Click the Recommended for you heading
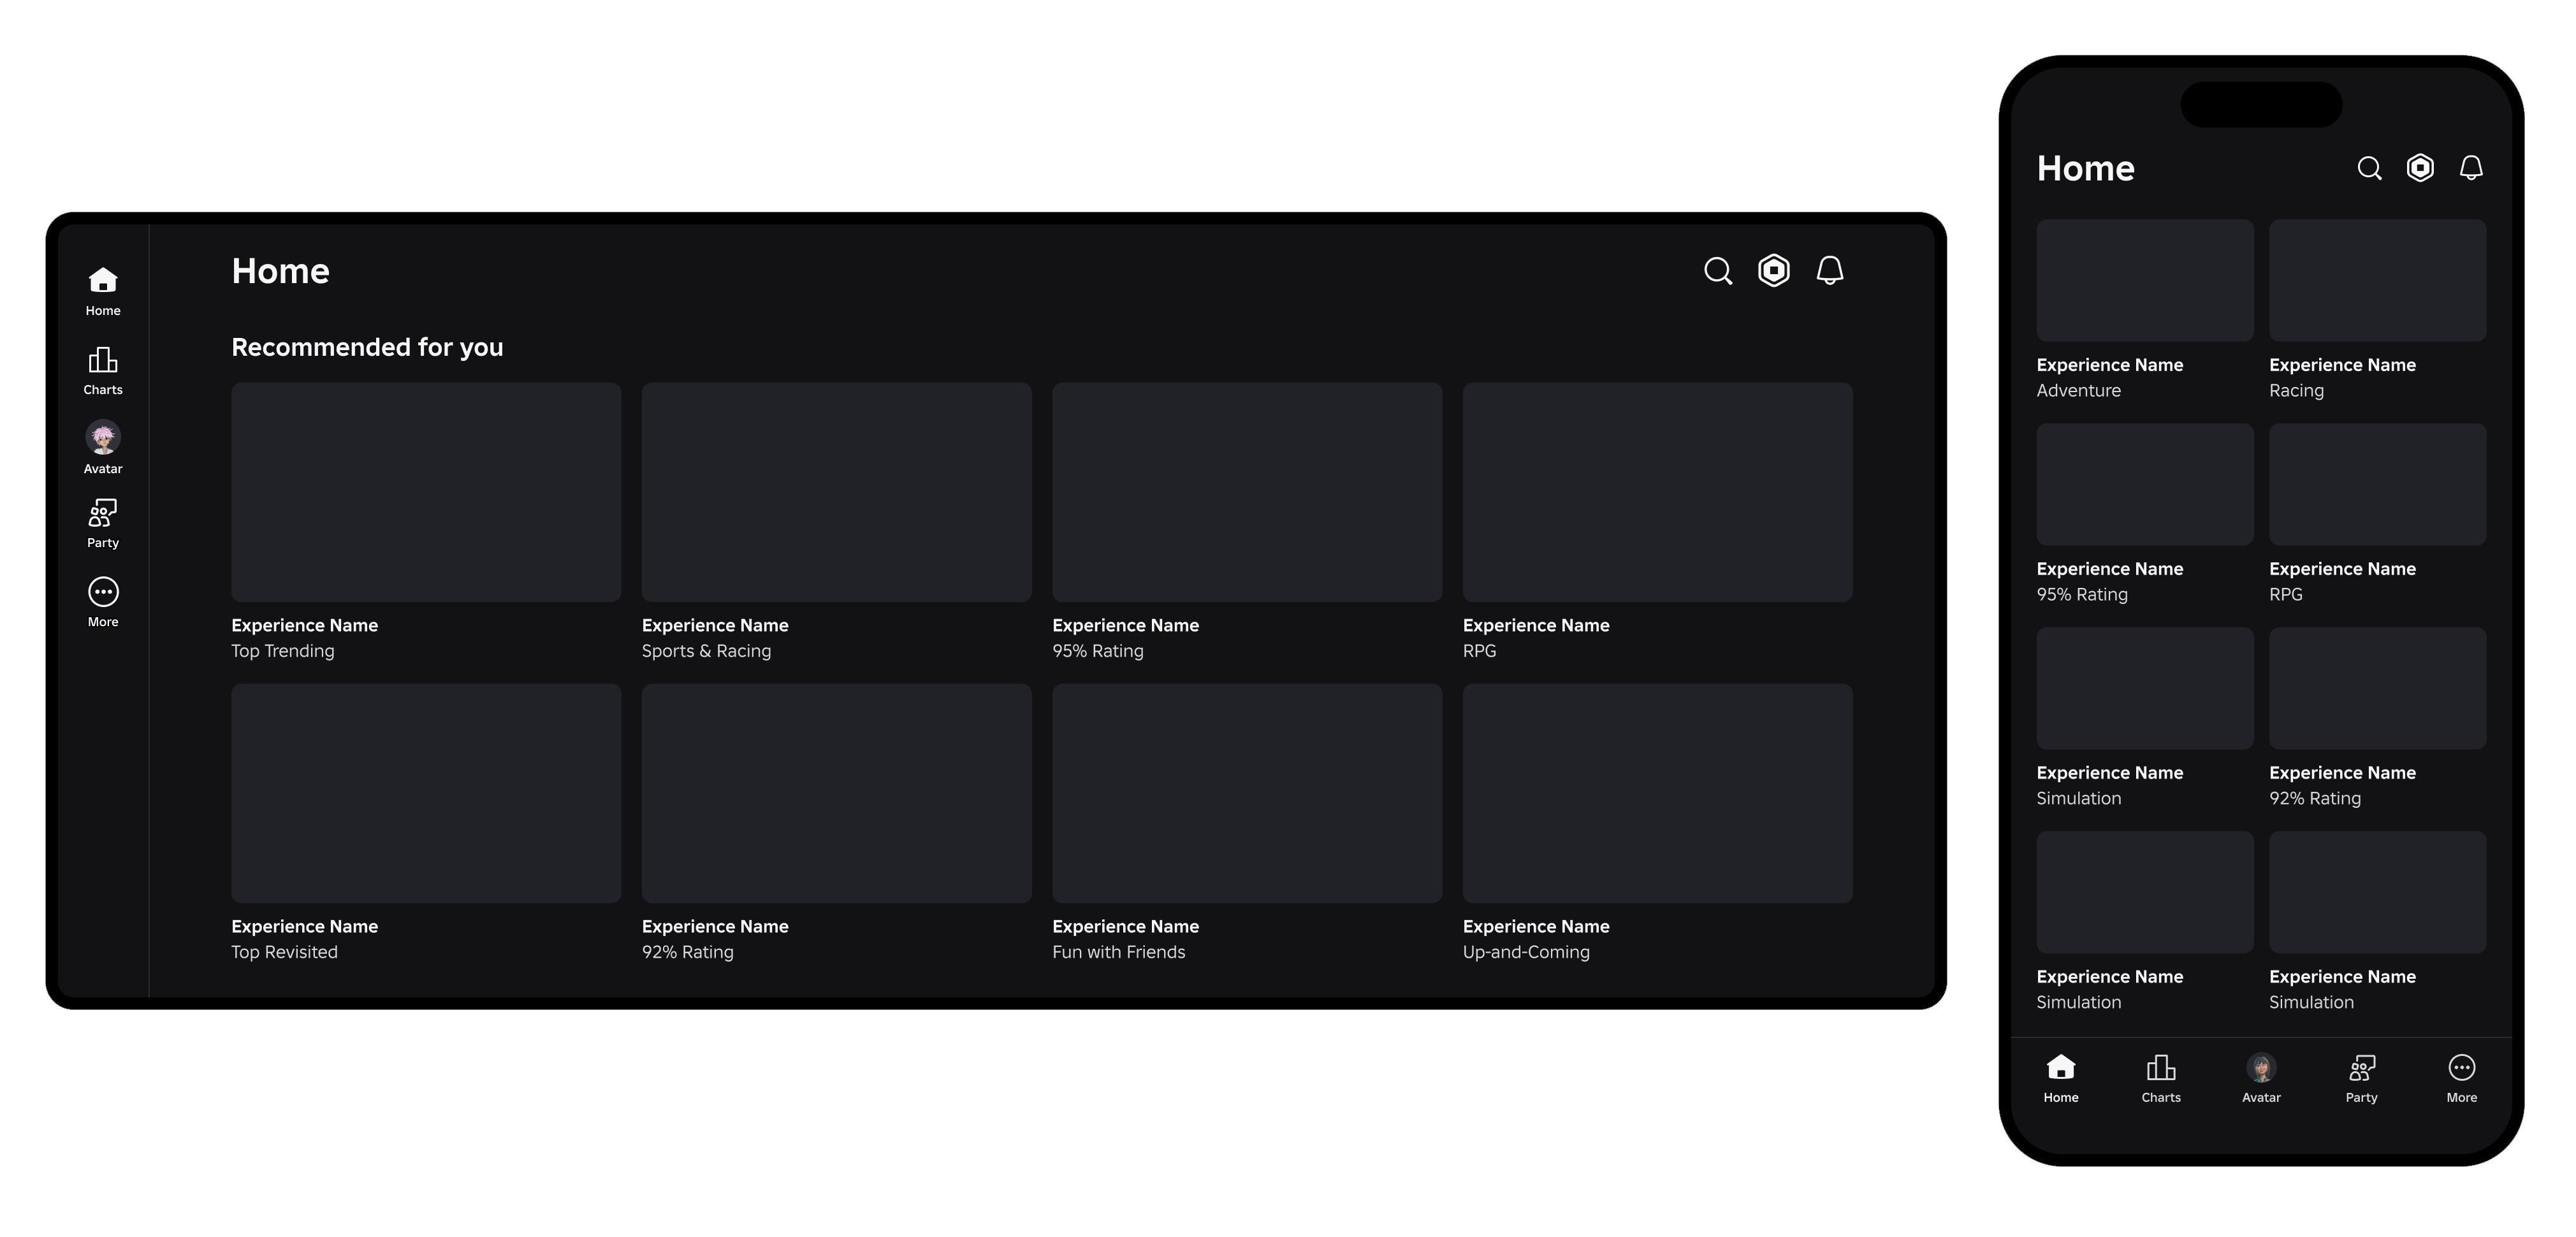 367,347
